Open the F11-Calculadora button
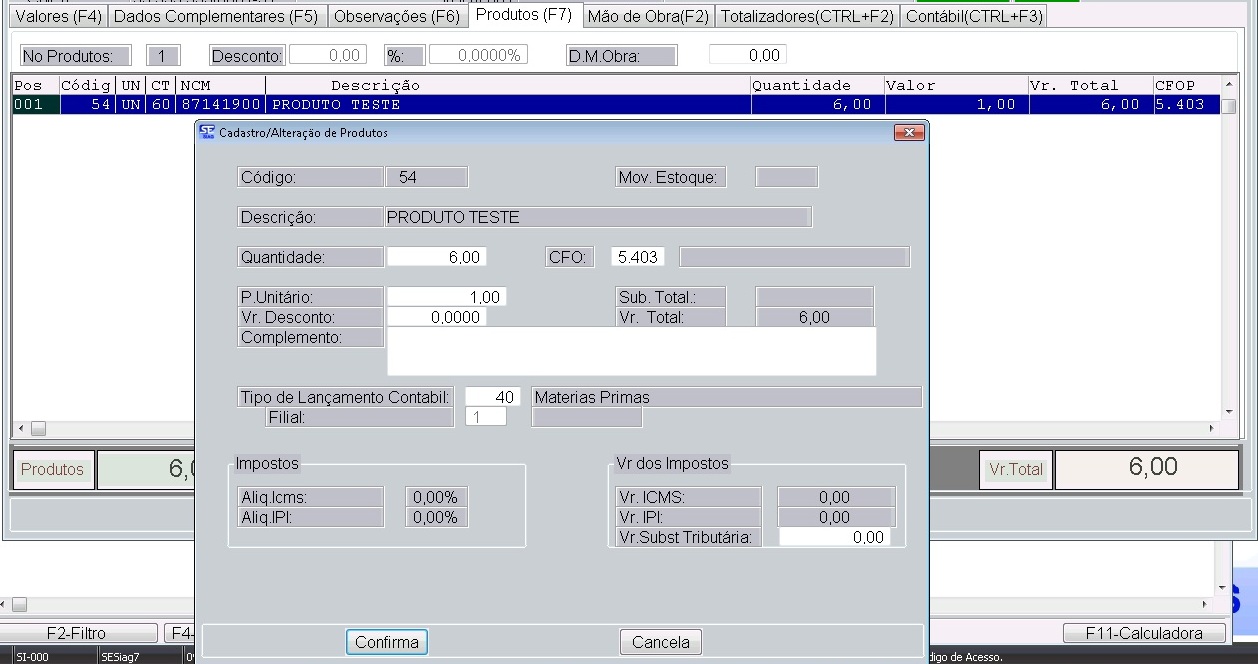1258x664 pixels. [1145, 633]
